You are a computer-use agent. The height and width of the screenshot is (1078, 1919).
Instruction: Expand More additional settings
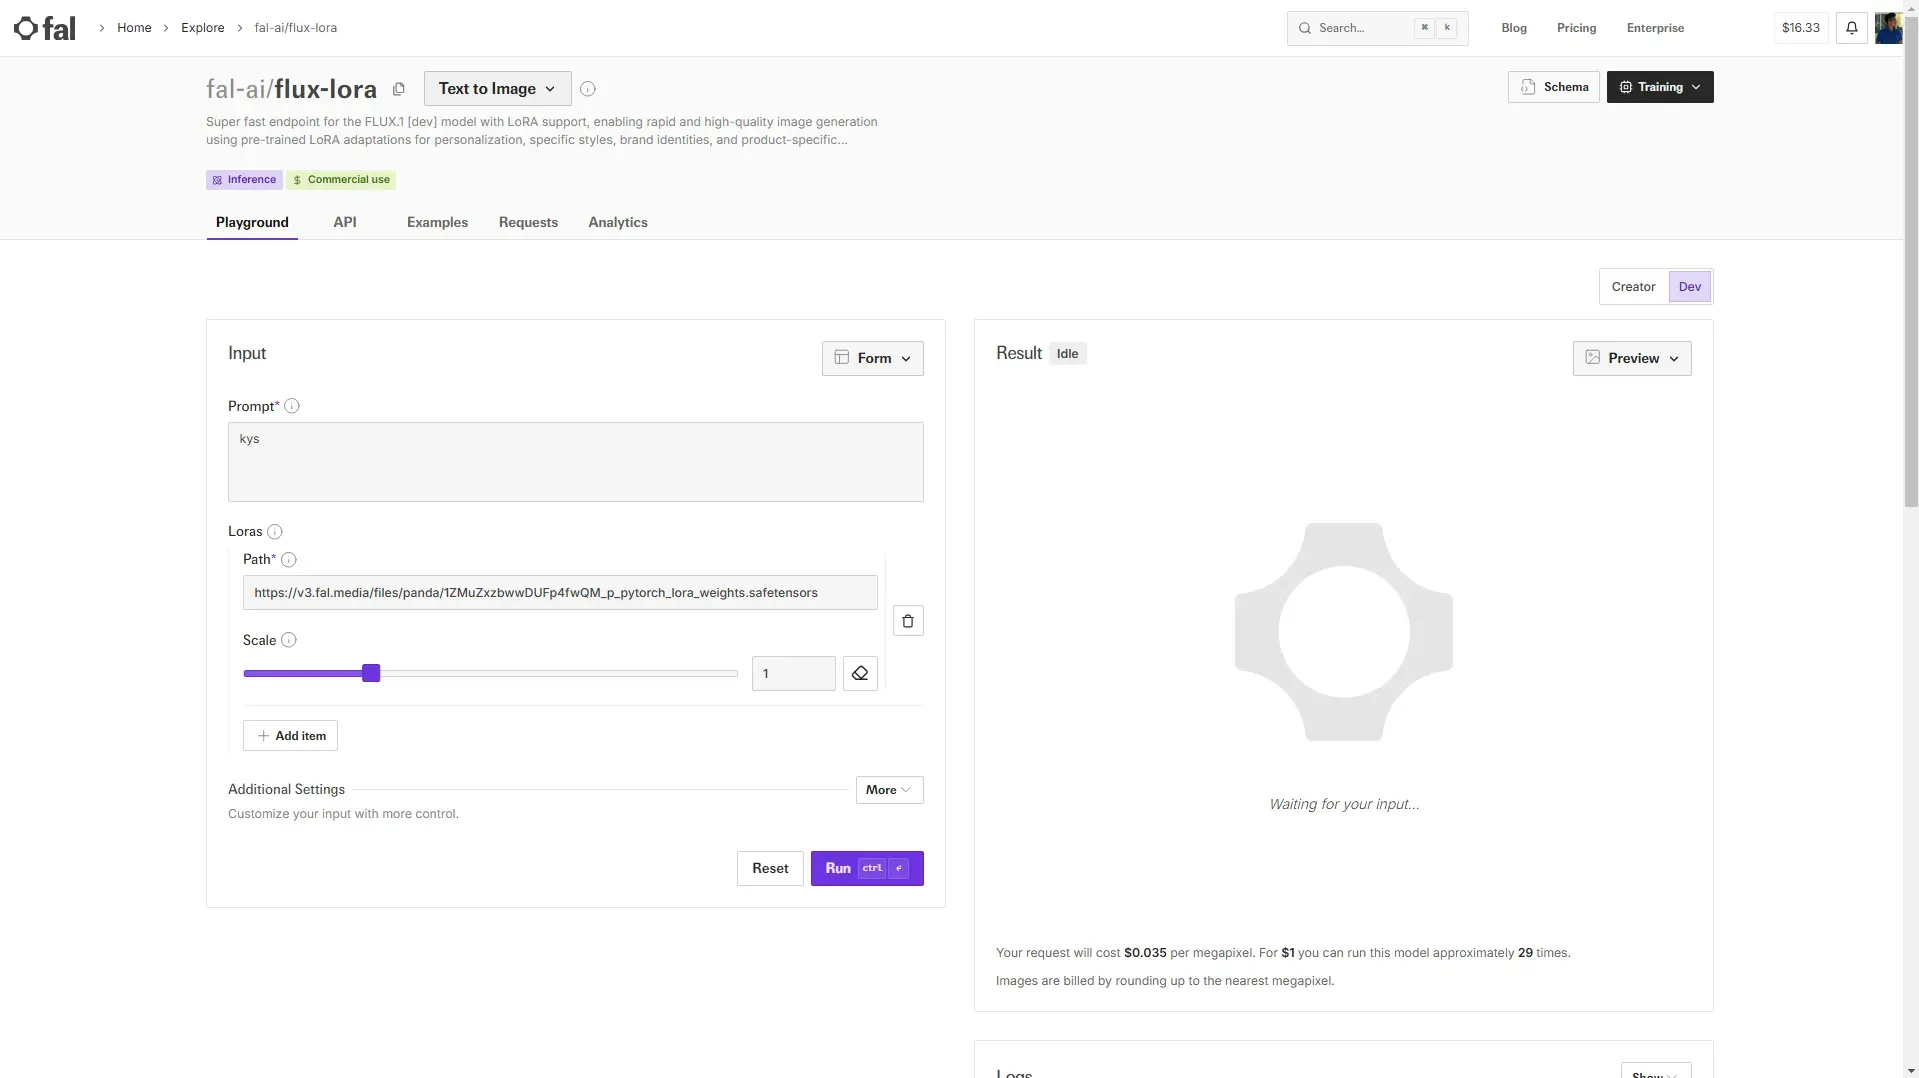(888, 790)
